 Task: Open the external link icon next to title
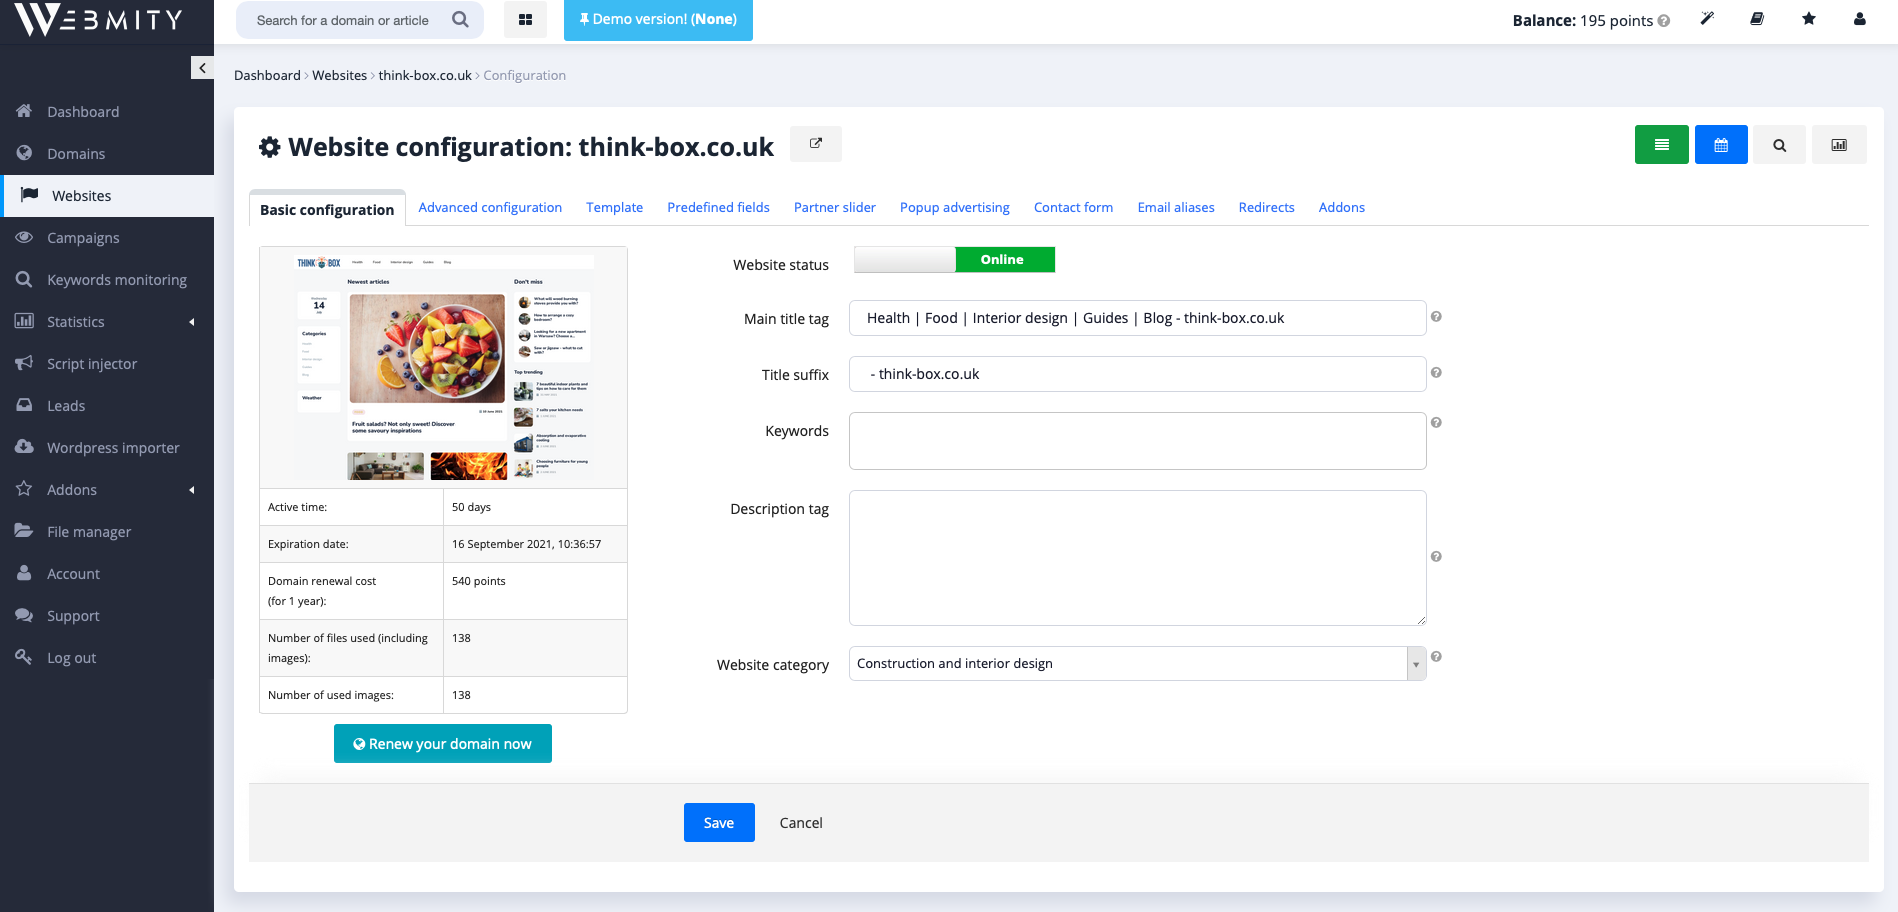815,143
